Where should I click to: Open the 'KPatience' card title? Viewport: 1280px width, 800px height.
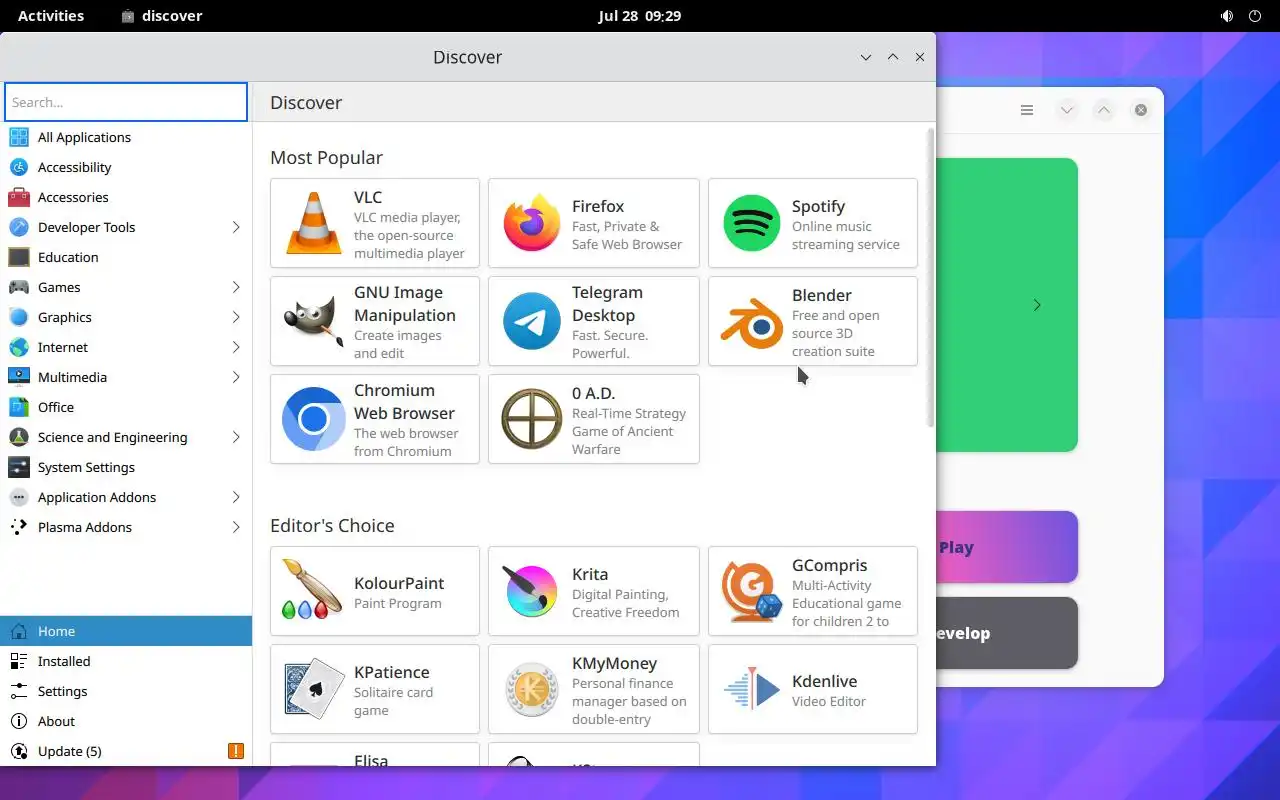click(x=392, y=672)
